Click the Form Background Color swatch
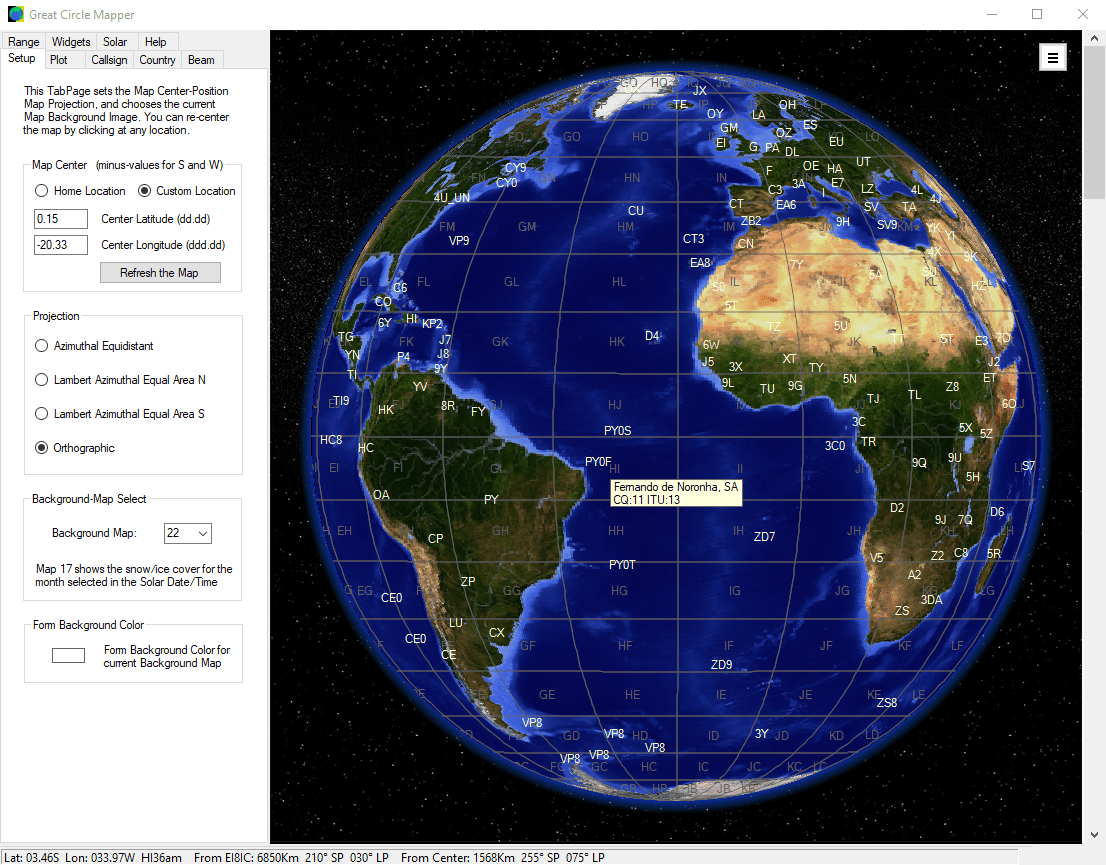The height and width of the screenshot is (865, 1106). click(x=67, y=655)
